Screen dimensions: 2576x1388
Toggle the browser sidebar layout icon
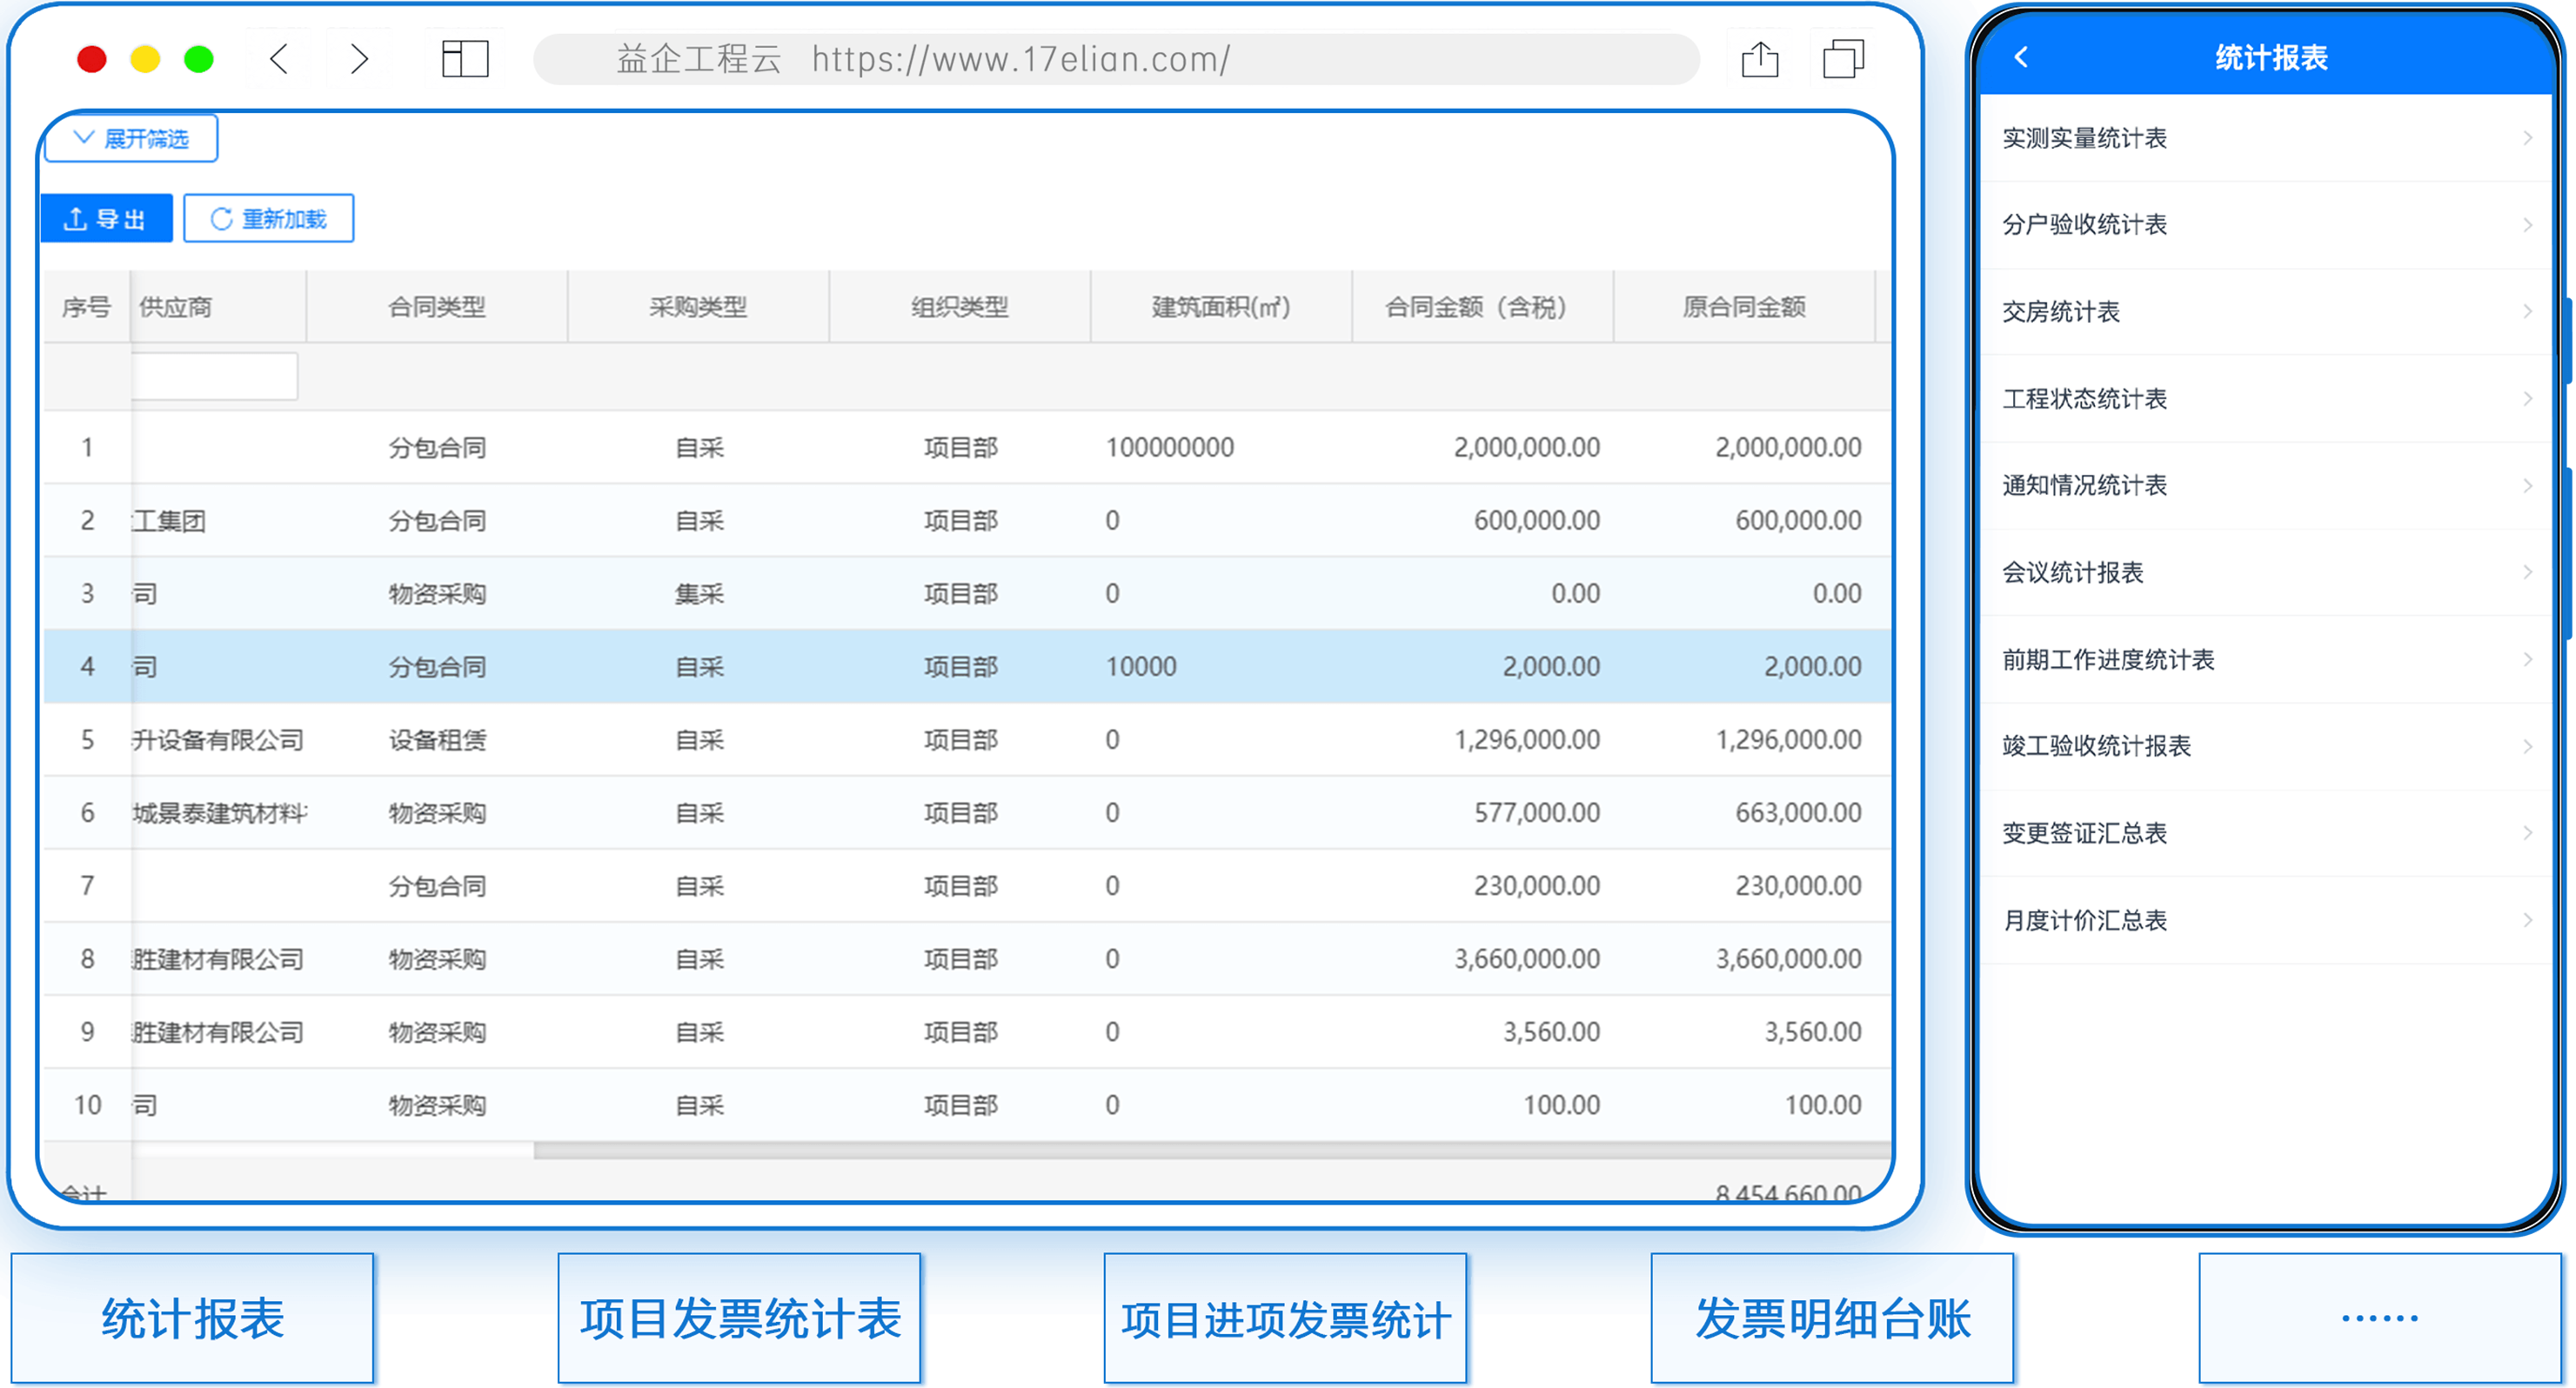click(x=465, y=59)
